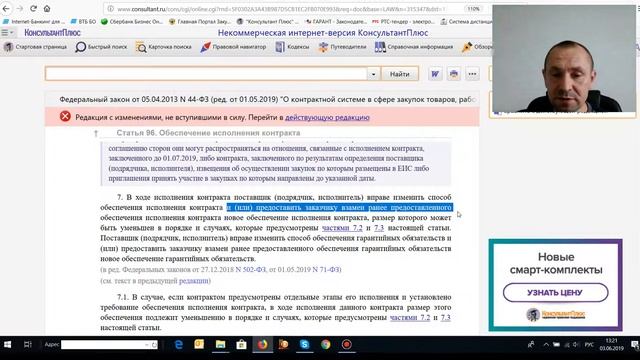Open Путеводители section
This screenshot has width=640, height=360.
(x=342, y=47)
